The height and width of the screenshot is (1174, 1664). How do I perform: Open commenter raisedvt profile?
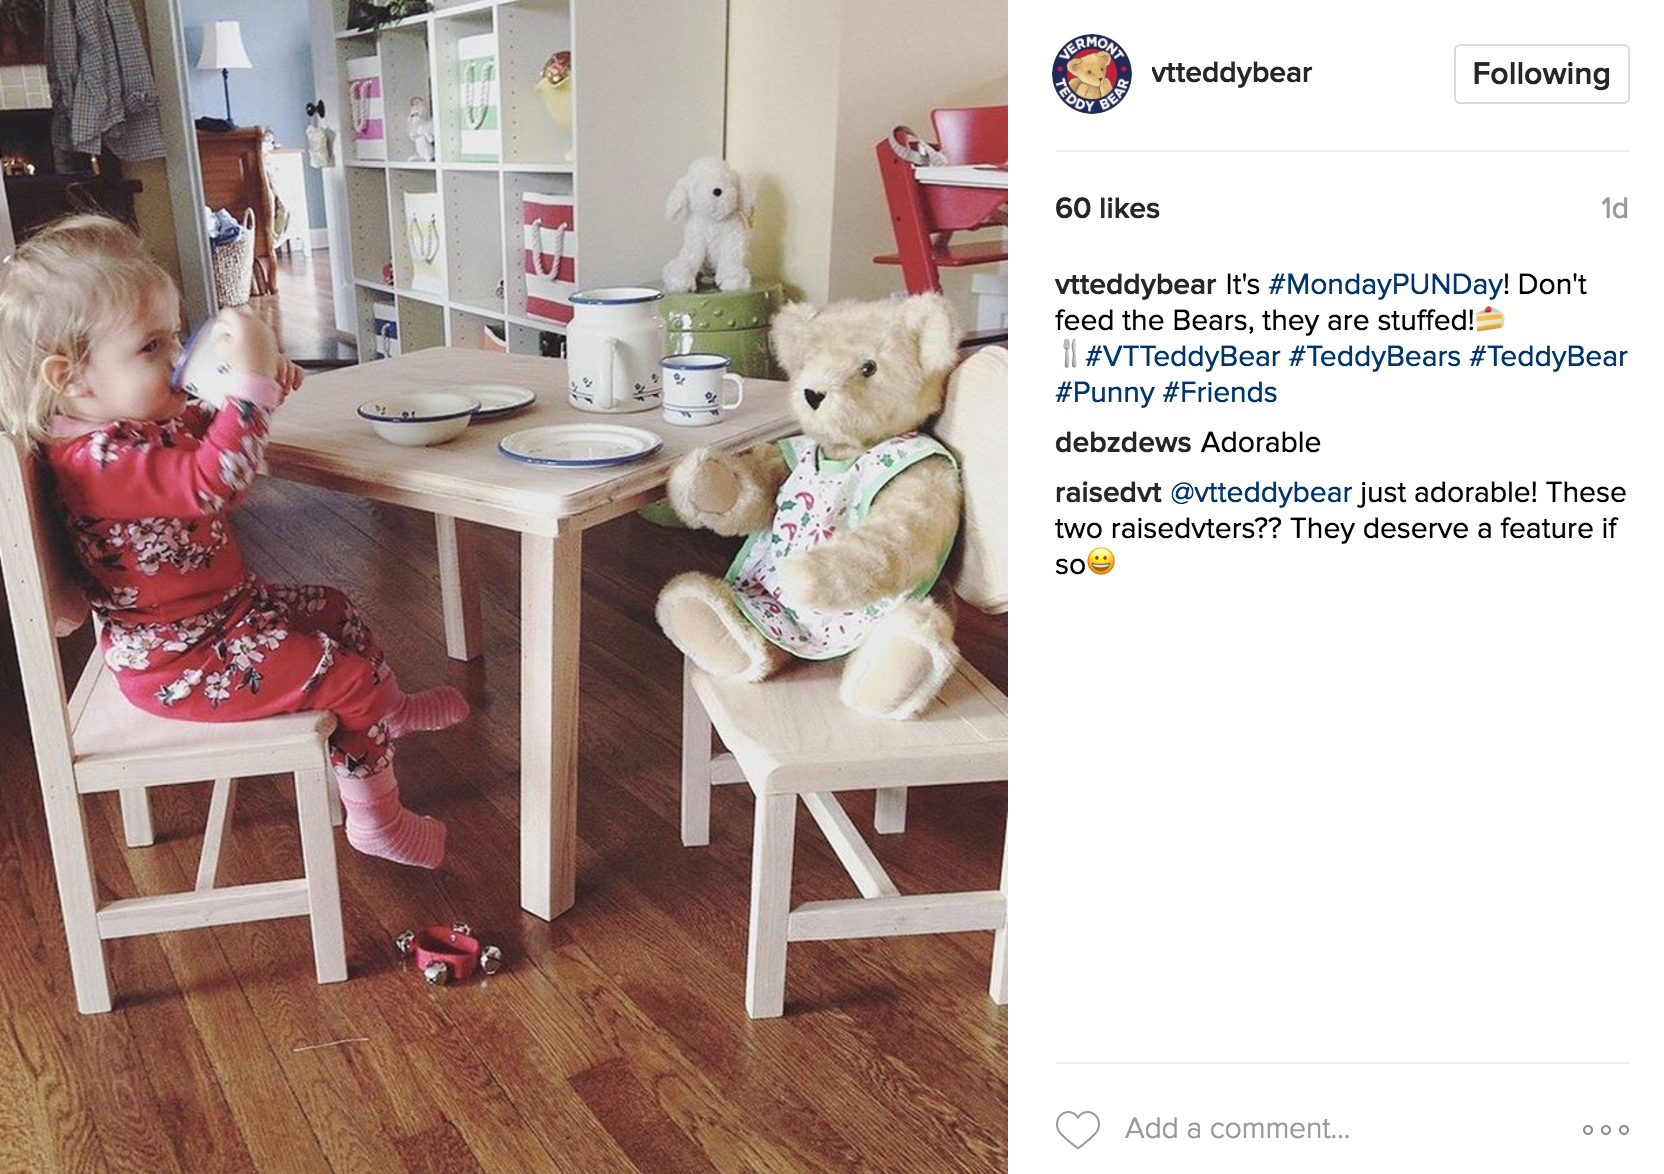(1107, 493)
